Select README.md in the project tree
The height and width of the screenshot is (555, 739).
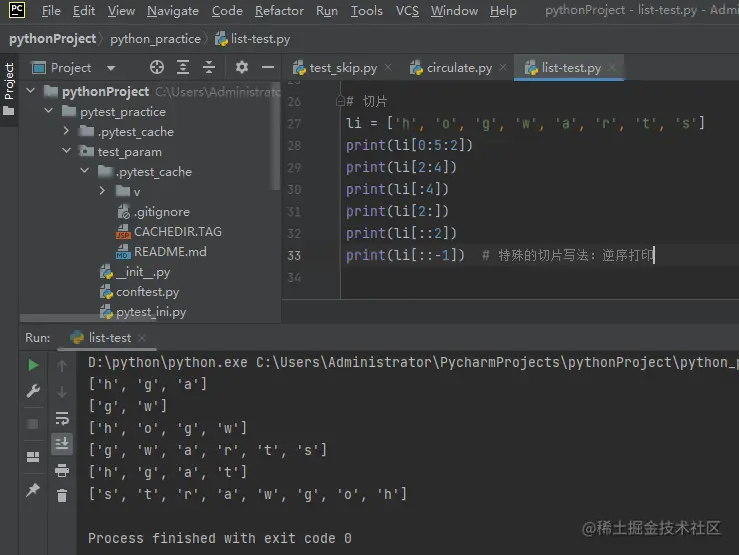pos(161,252)
